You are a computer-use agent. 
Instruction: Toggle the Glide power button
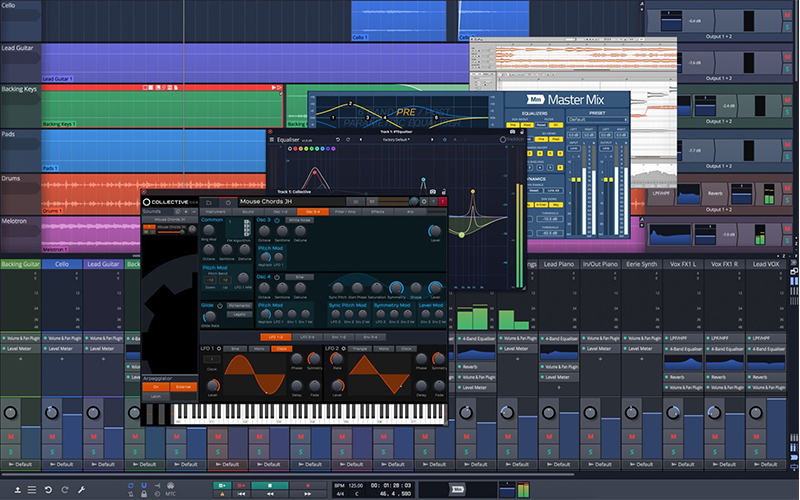[x=220, y=306]
